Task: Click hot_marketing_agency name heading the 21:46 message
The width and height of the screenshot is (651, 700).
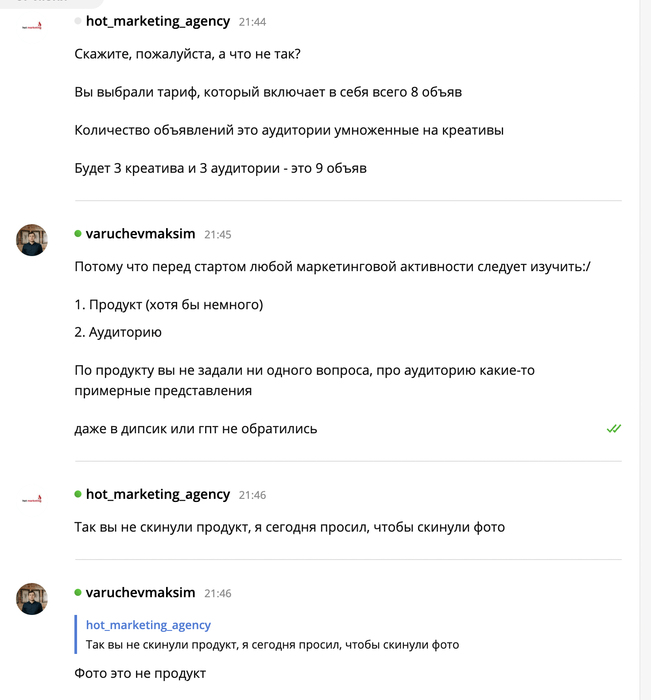Action: click(158, 494)
